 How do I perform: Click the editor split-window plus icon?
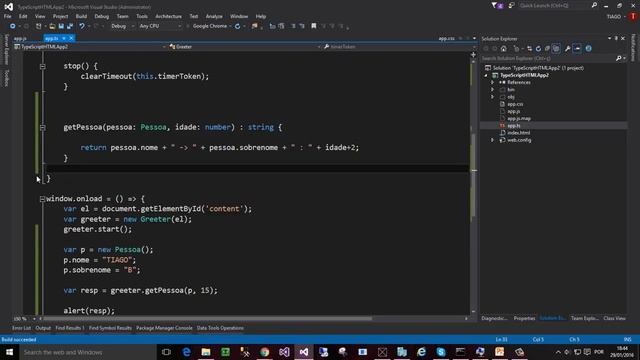click(x=473, y=54)
